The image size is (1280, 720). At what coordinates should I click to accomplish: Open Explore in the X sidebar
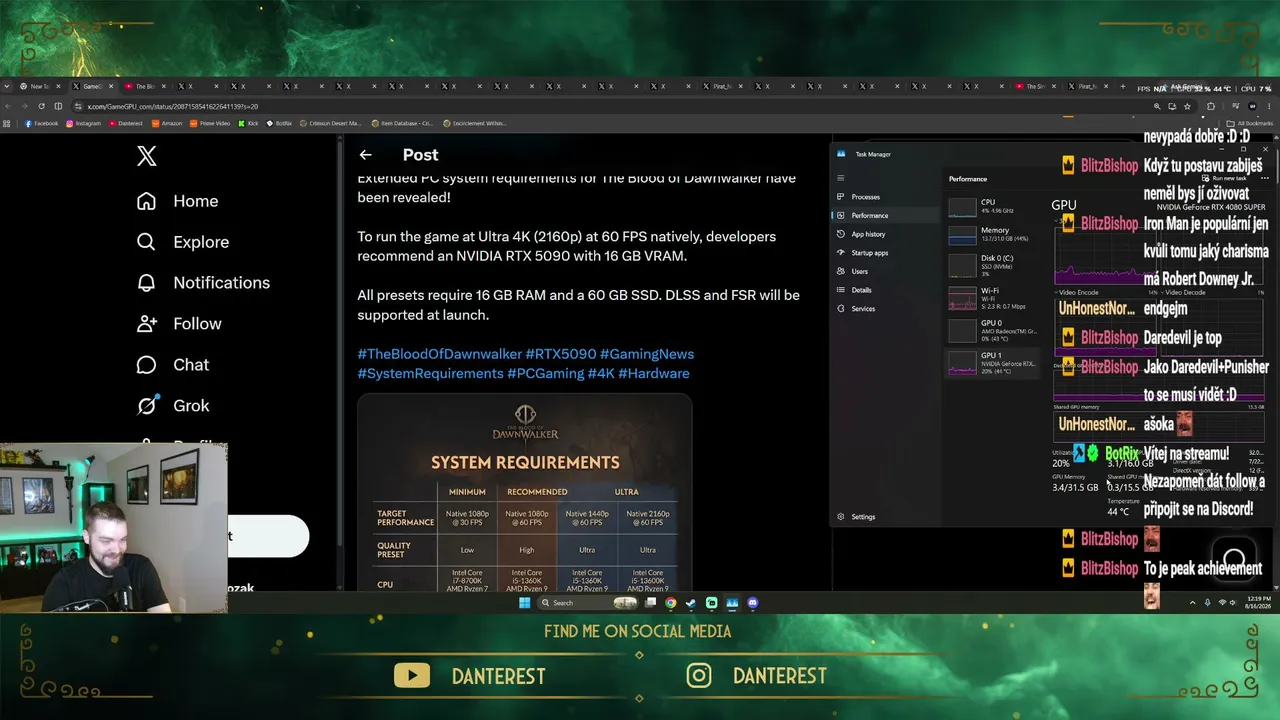[x=183, y=242]
